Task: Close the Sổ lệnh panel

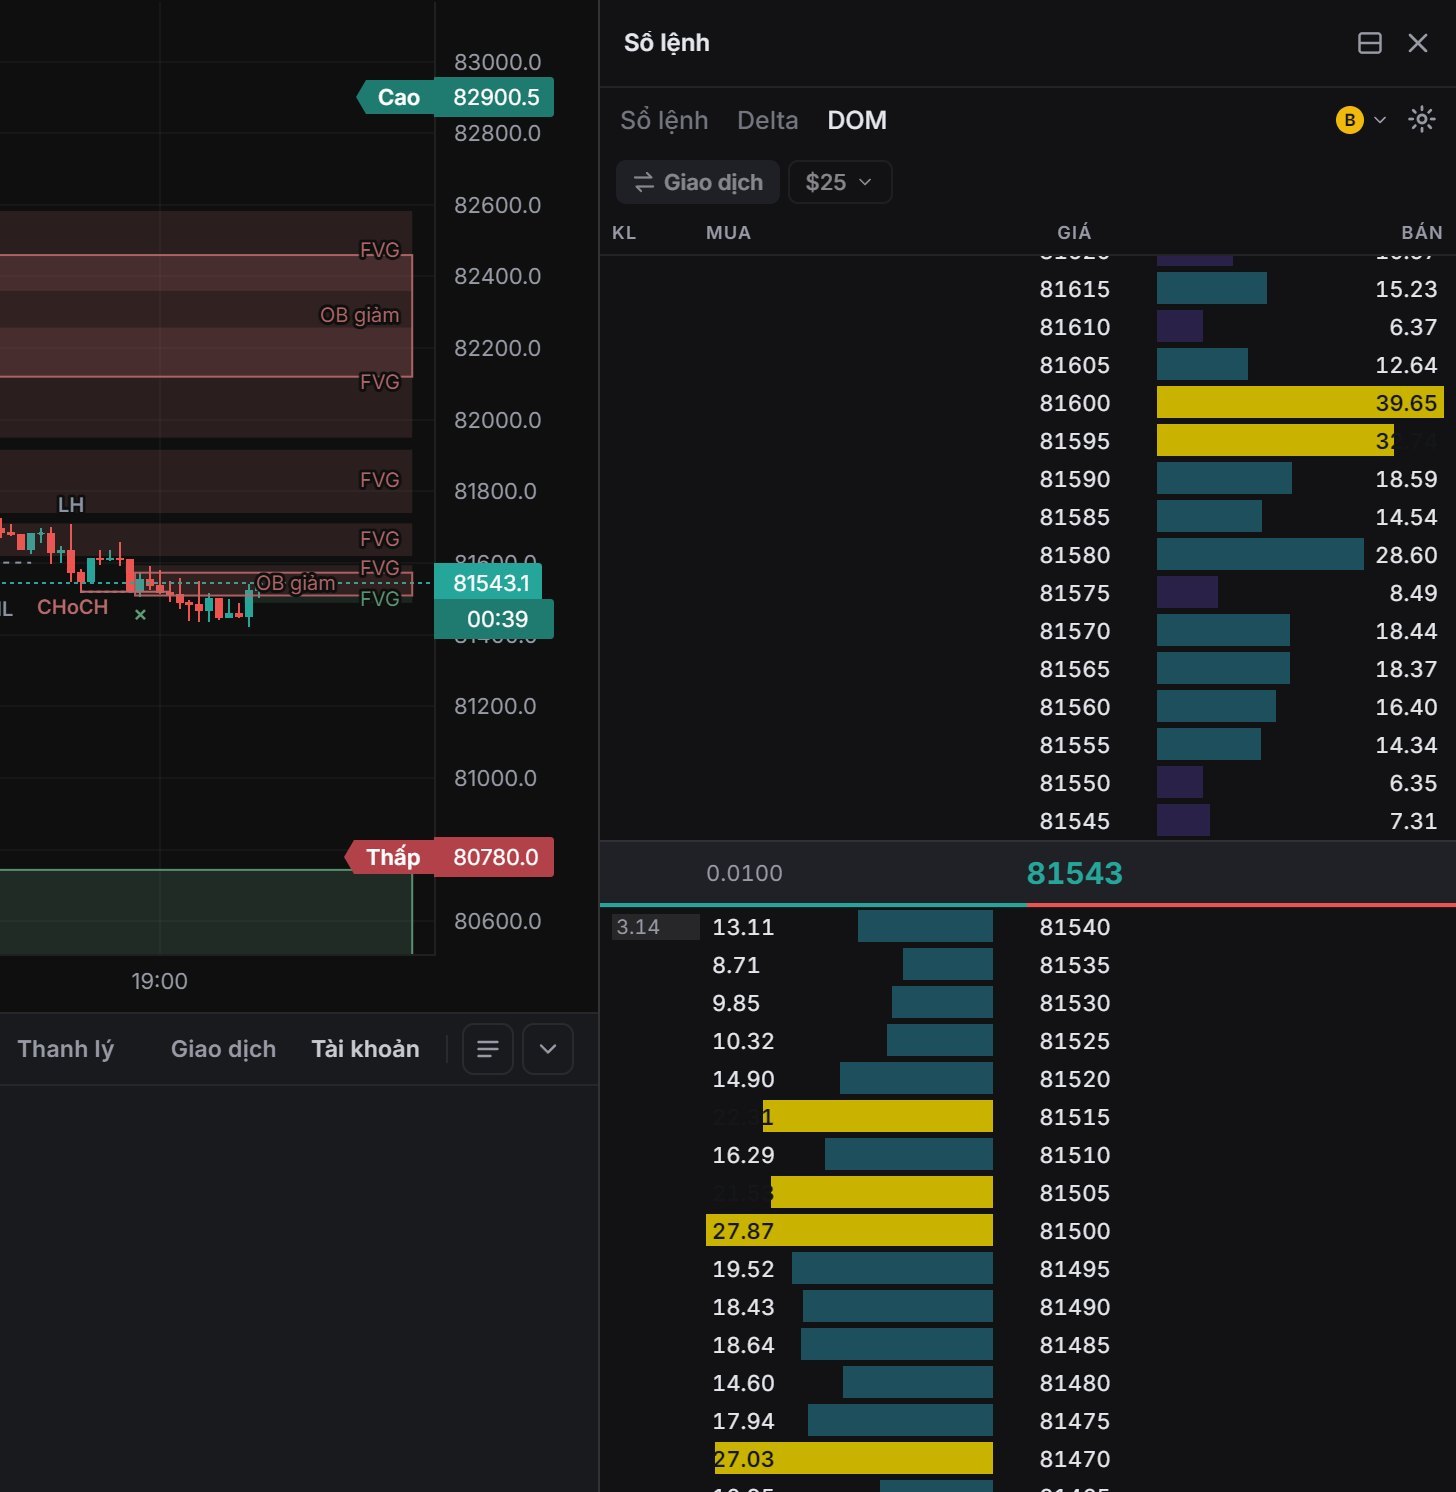Action: 1418,43
